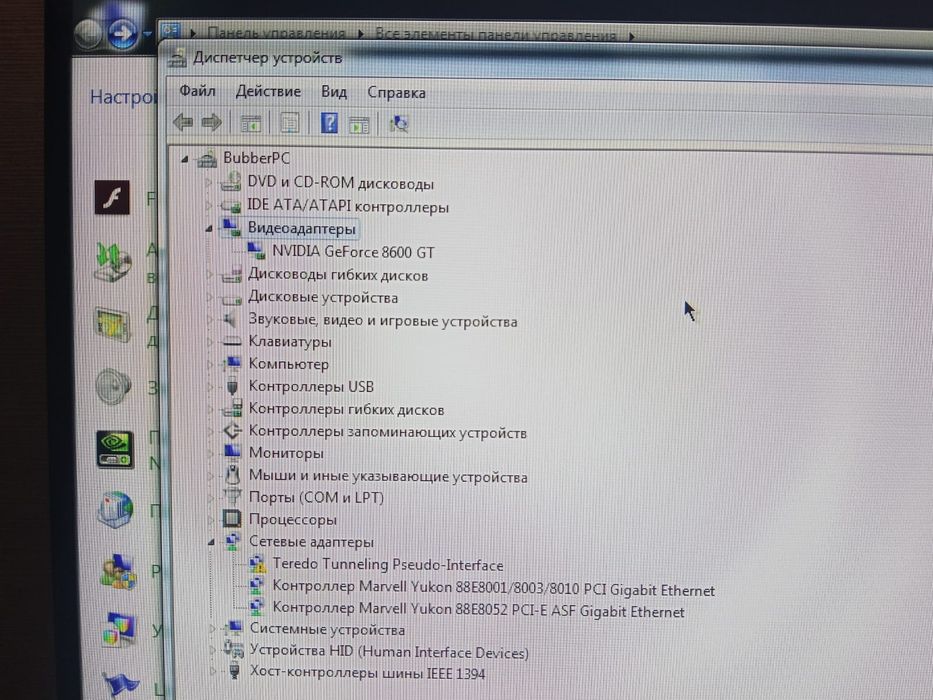Viewport: 933px width, 700px height.
Task: Click mouse icon beside Мыши и иные
Action: click(233, 474)
